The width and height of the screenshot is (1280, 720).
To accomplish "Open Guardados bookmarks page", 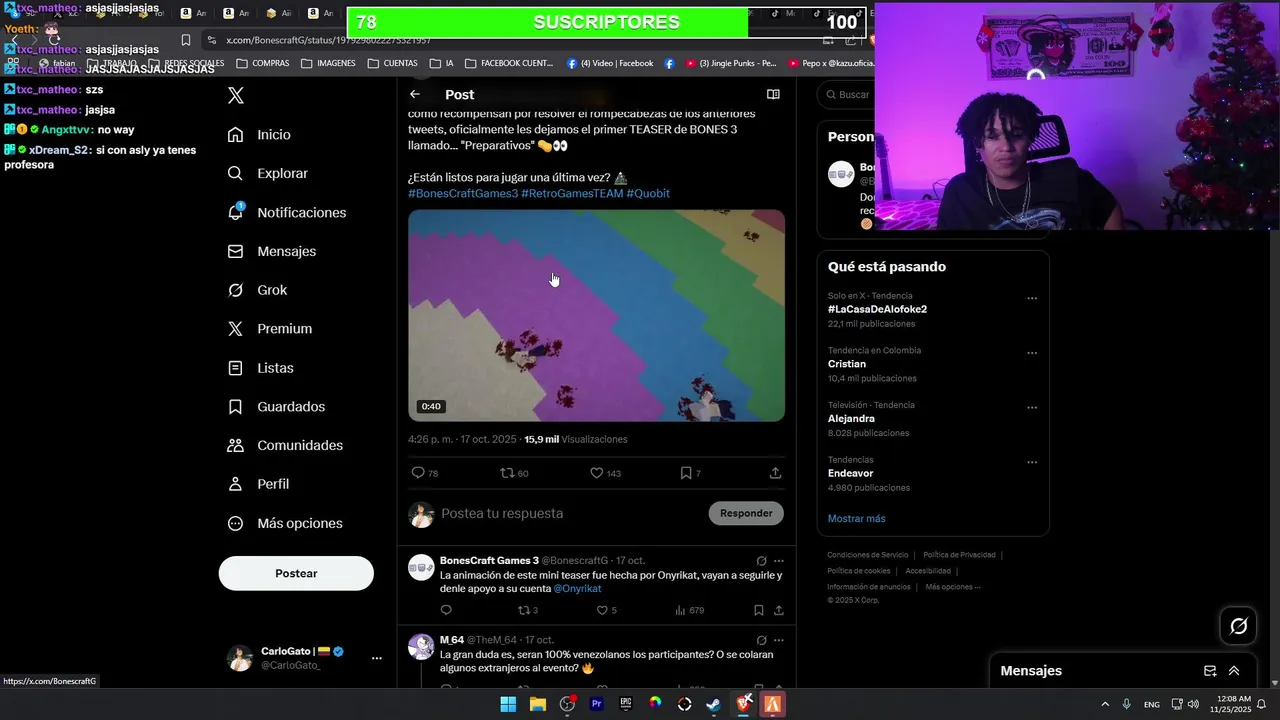I will [276, 407].
